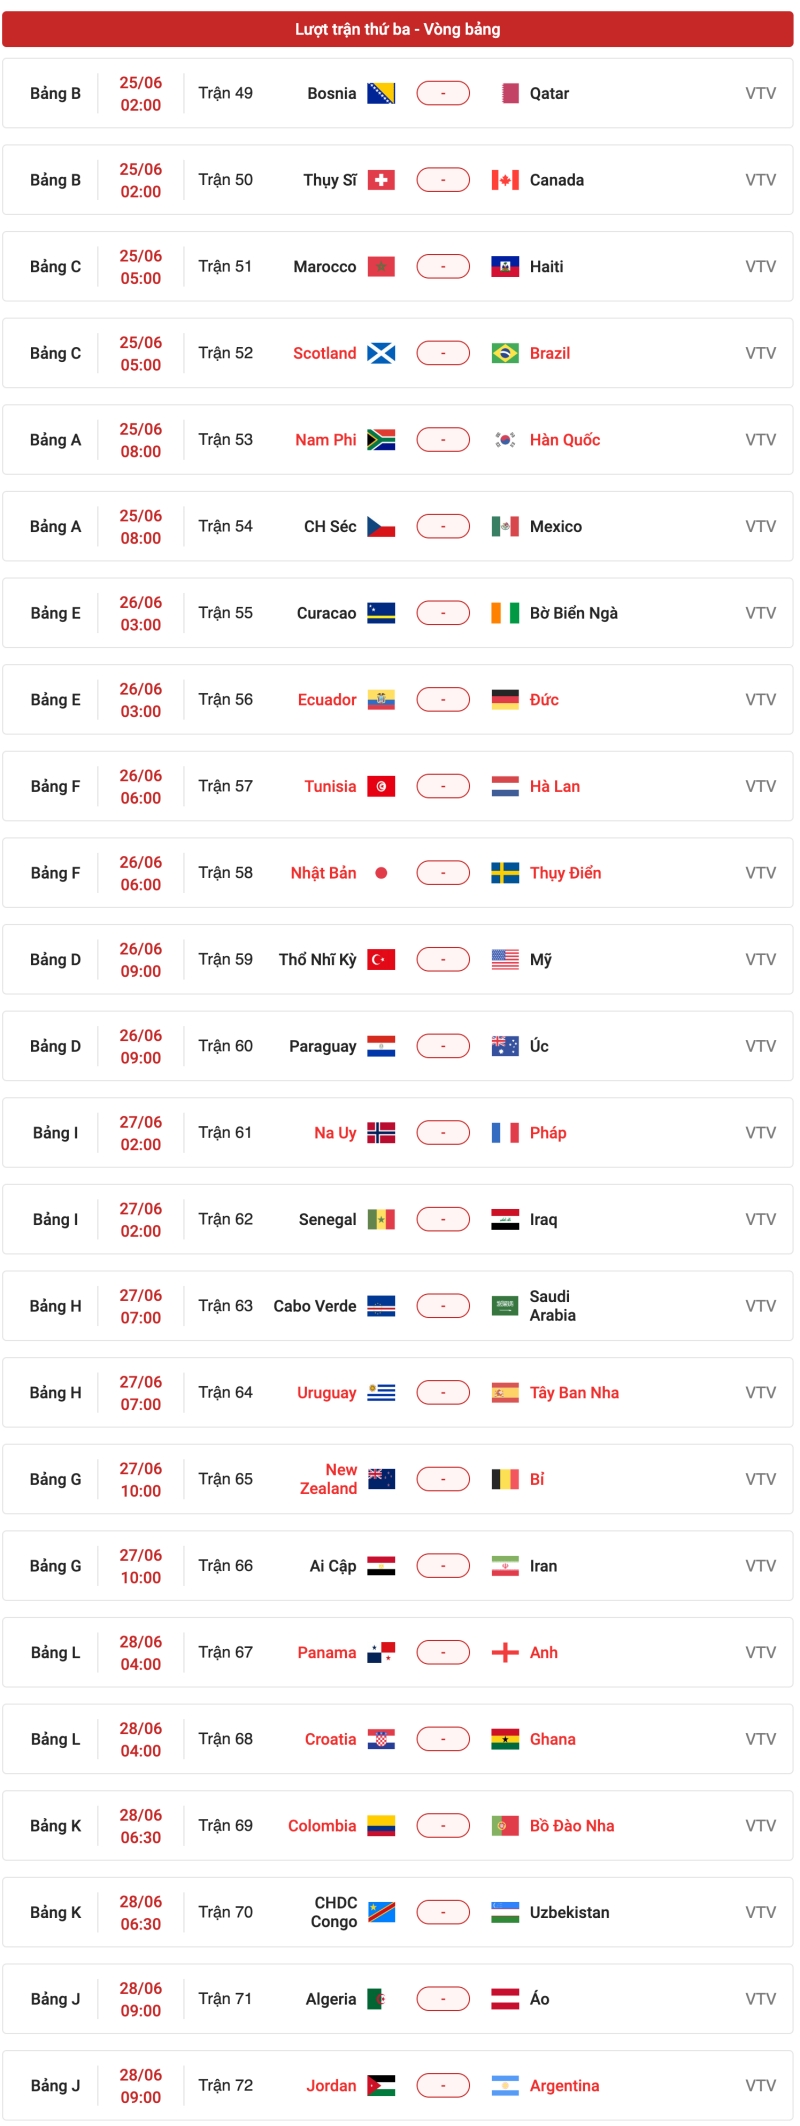800x2126 pixels.
Task: Select the Lượt trận thứ ba header
Action: pyautogui.click(x=398, y=30)
